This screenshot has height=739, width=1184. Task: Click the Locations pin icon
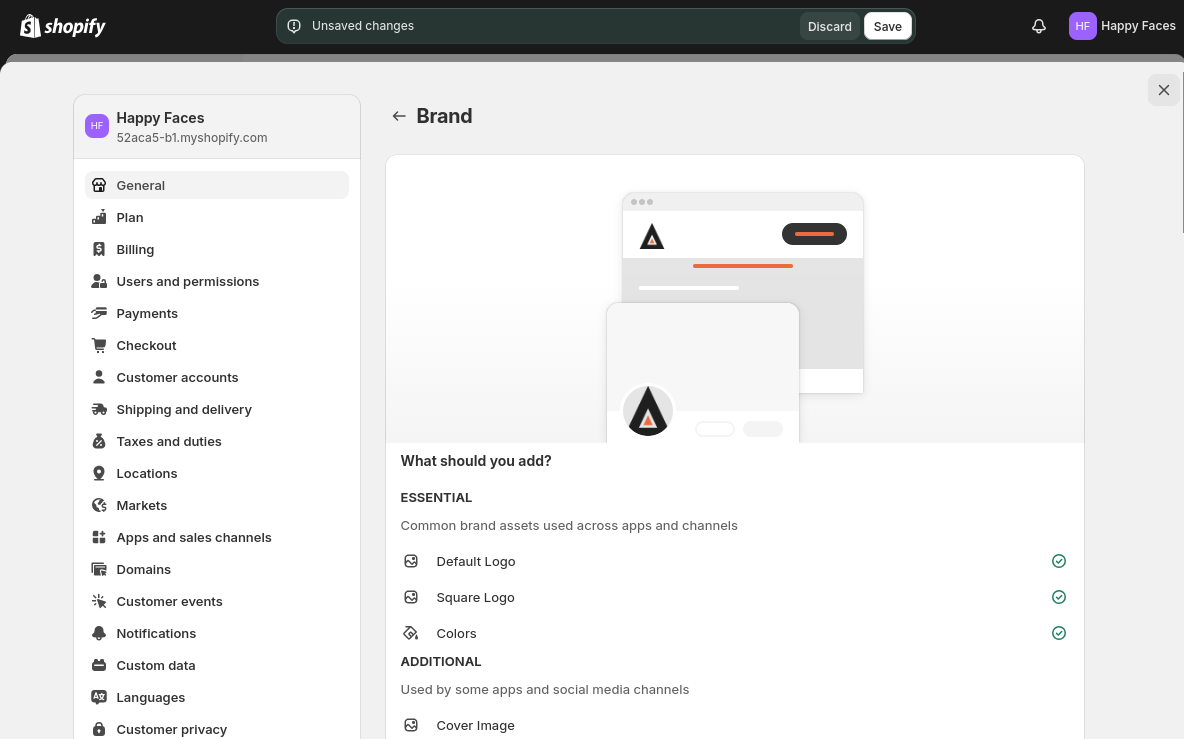(99, 473)
